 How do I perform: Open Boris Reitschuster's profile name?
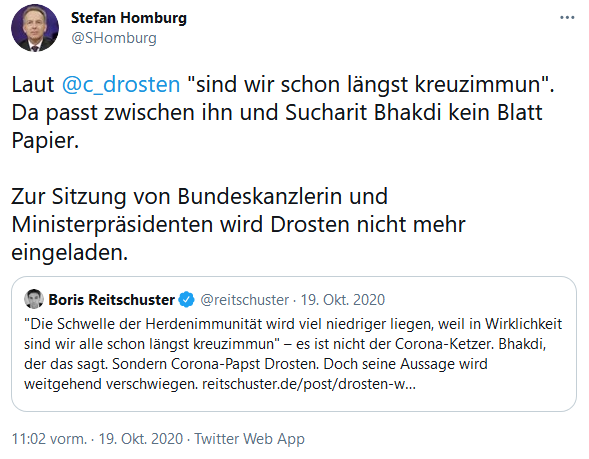click(x=112, y=300)
